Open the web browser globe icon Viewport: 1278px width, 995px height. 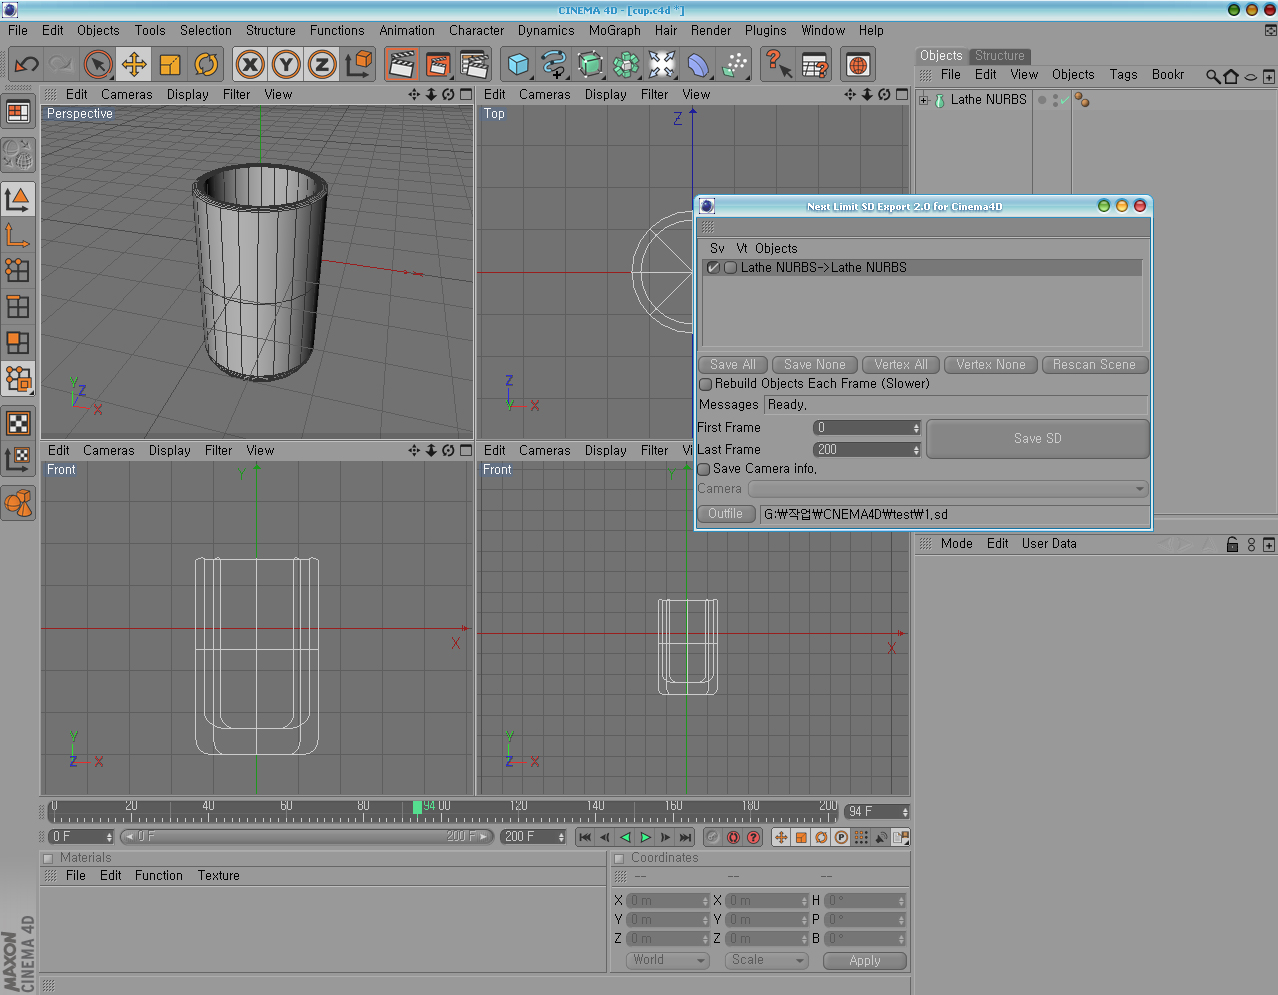click(x=858, y=65)
